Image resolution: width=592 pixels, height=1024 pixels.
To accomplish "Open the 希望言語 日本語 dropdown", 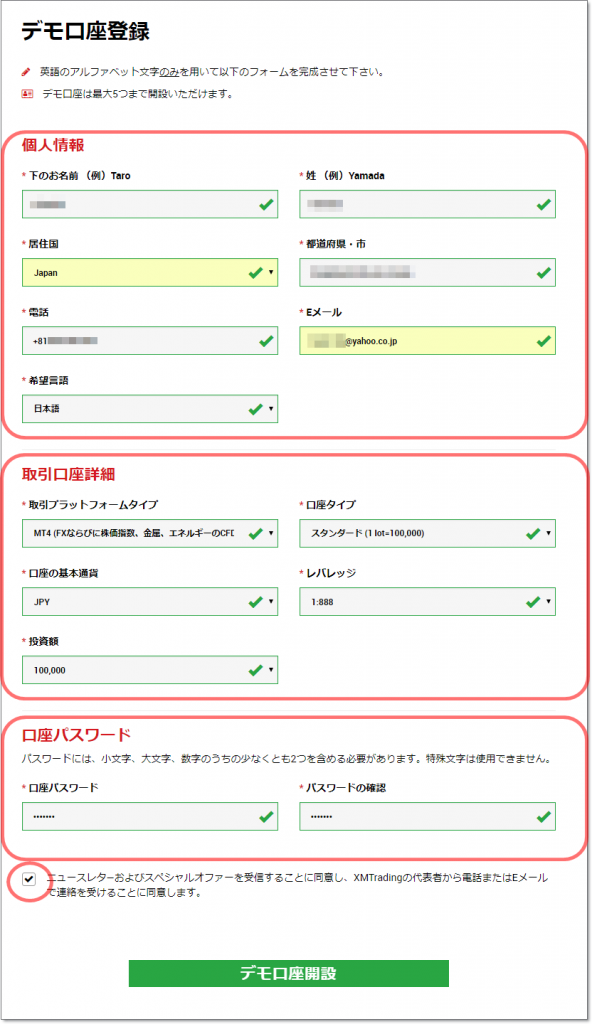I will (150, 409).
